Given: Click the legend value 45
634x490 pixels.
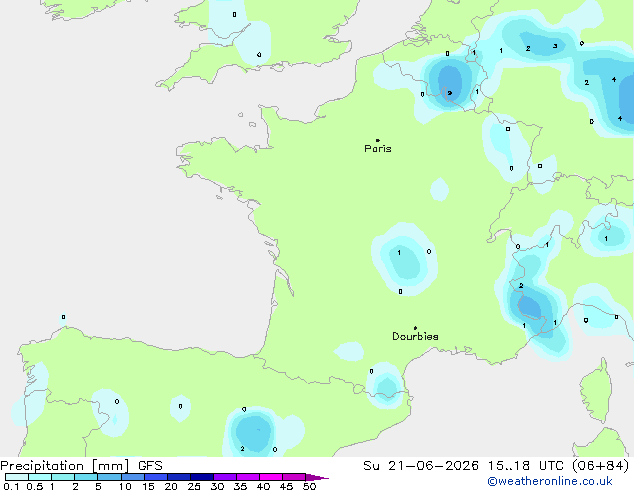Looking at the screenshot, I should click(286, 486).
